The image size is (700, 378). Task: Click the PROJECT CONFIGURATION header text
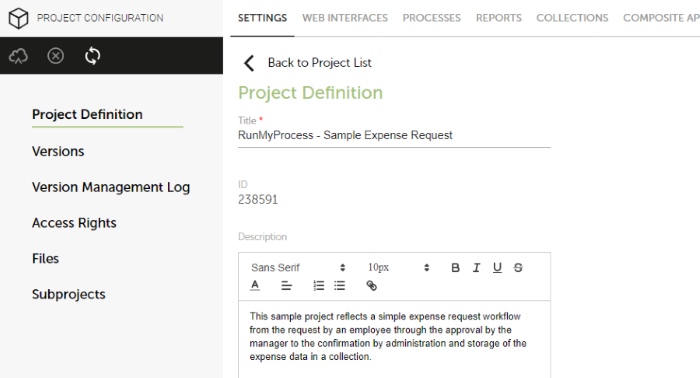click(100, 18)
